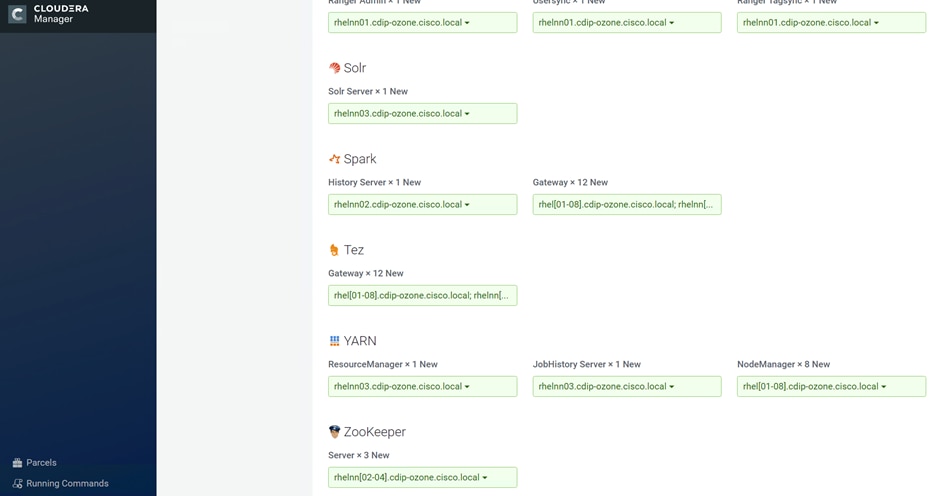The image size is (937, 496).
Task: Open Solr Server host dropdown rhelnn03
Action: 422,114
